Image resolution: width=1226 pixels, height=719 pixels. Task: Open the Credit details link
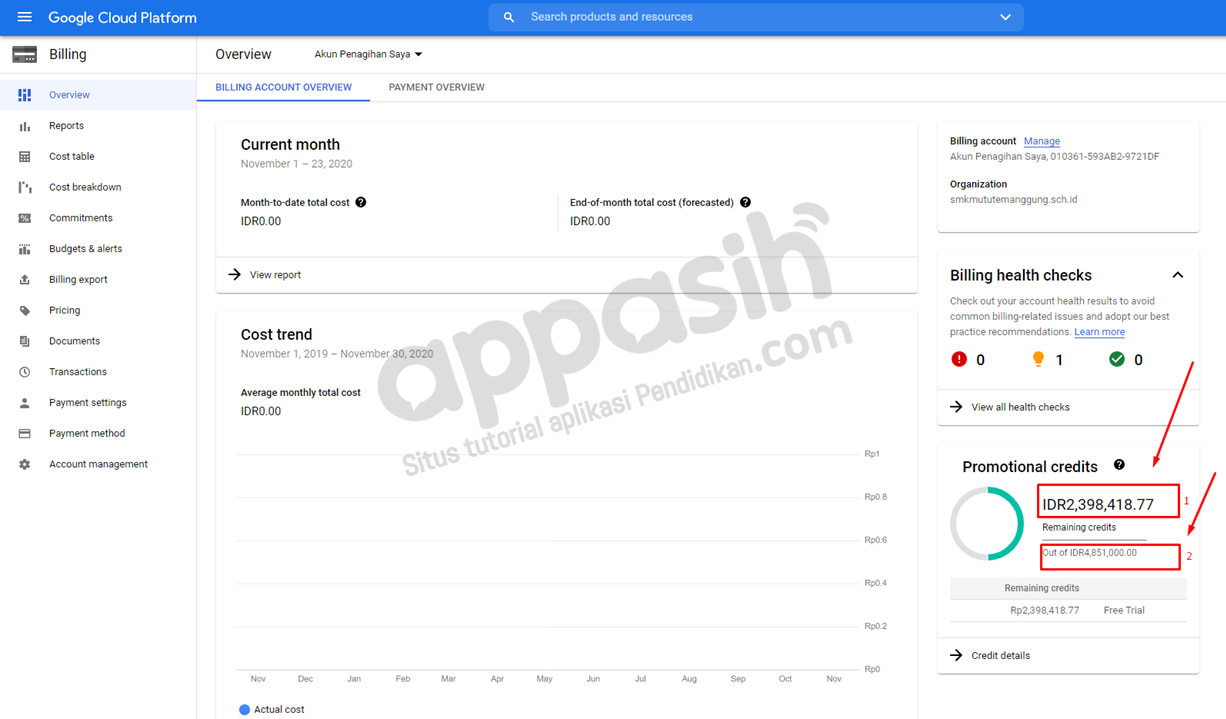(1001, 655)
